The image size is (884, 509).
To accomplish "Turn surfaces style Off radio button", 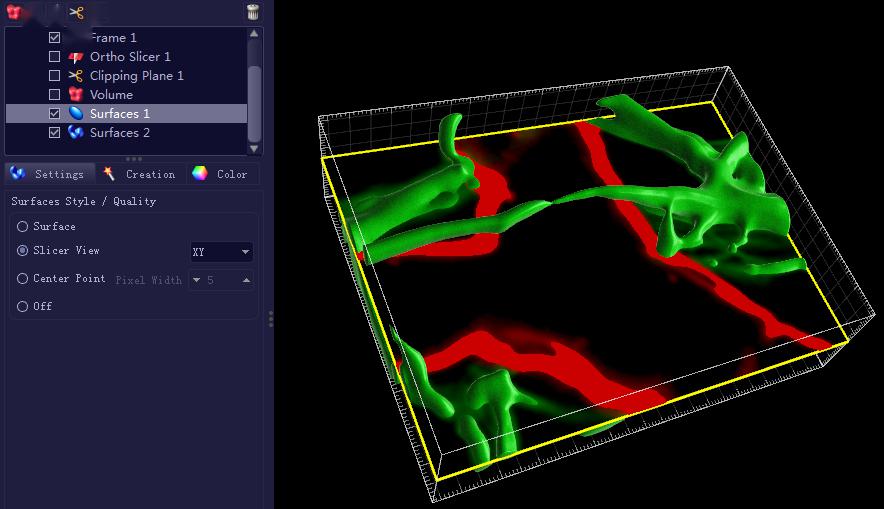I will point(23,307).
